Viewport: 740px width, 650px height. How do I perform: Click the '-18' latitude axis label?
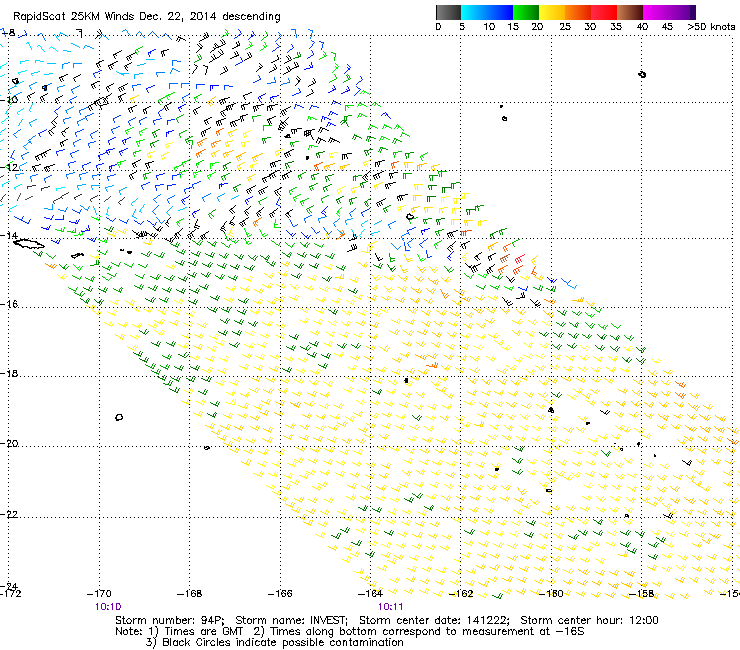click(9, 373)
